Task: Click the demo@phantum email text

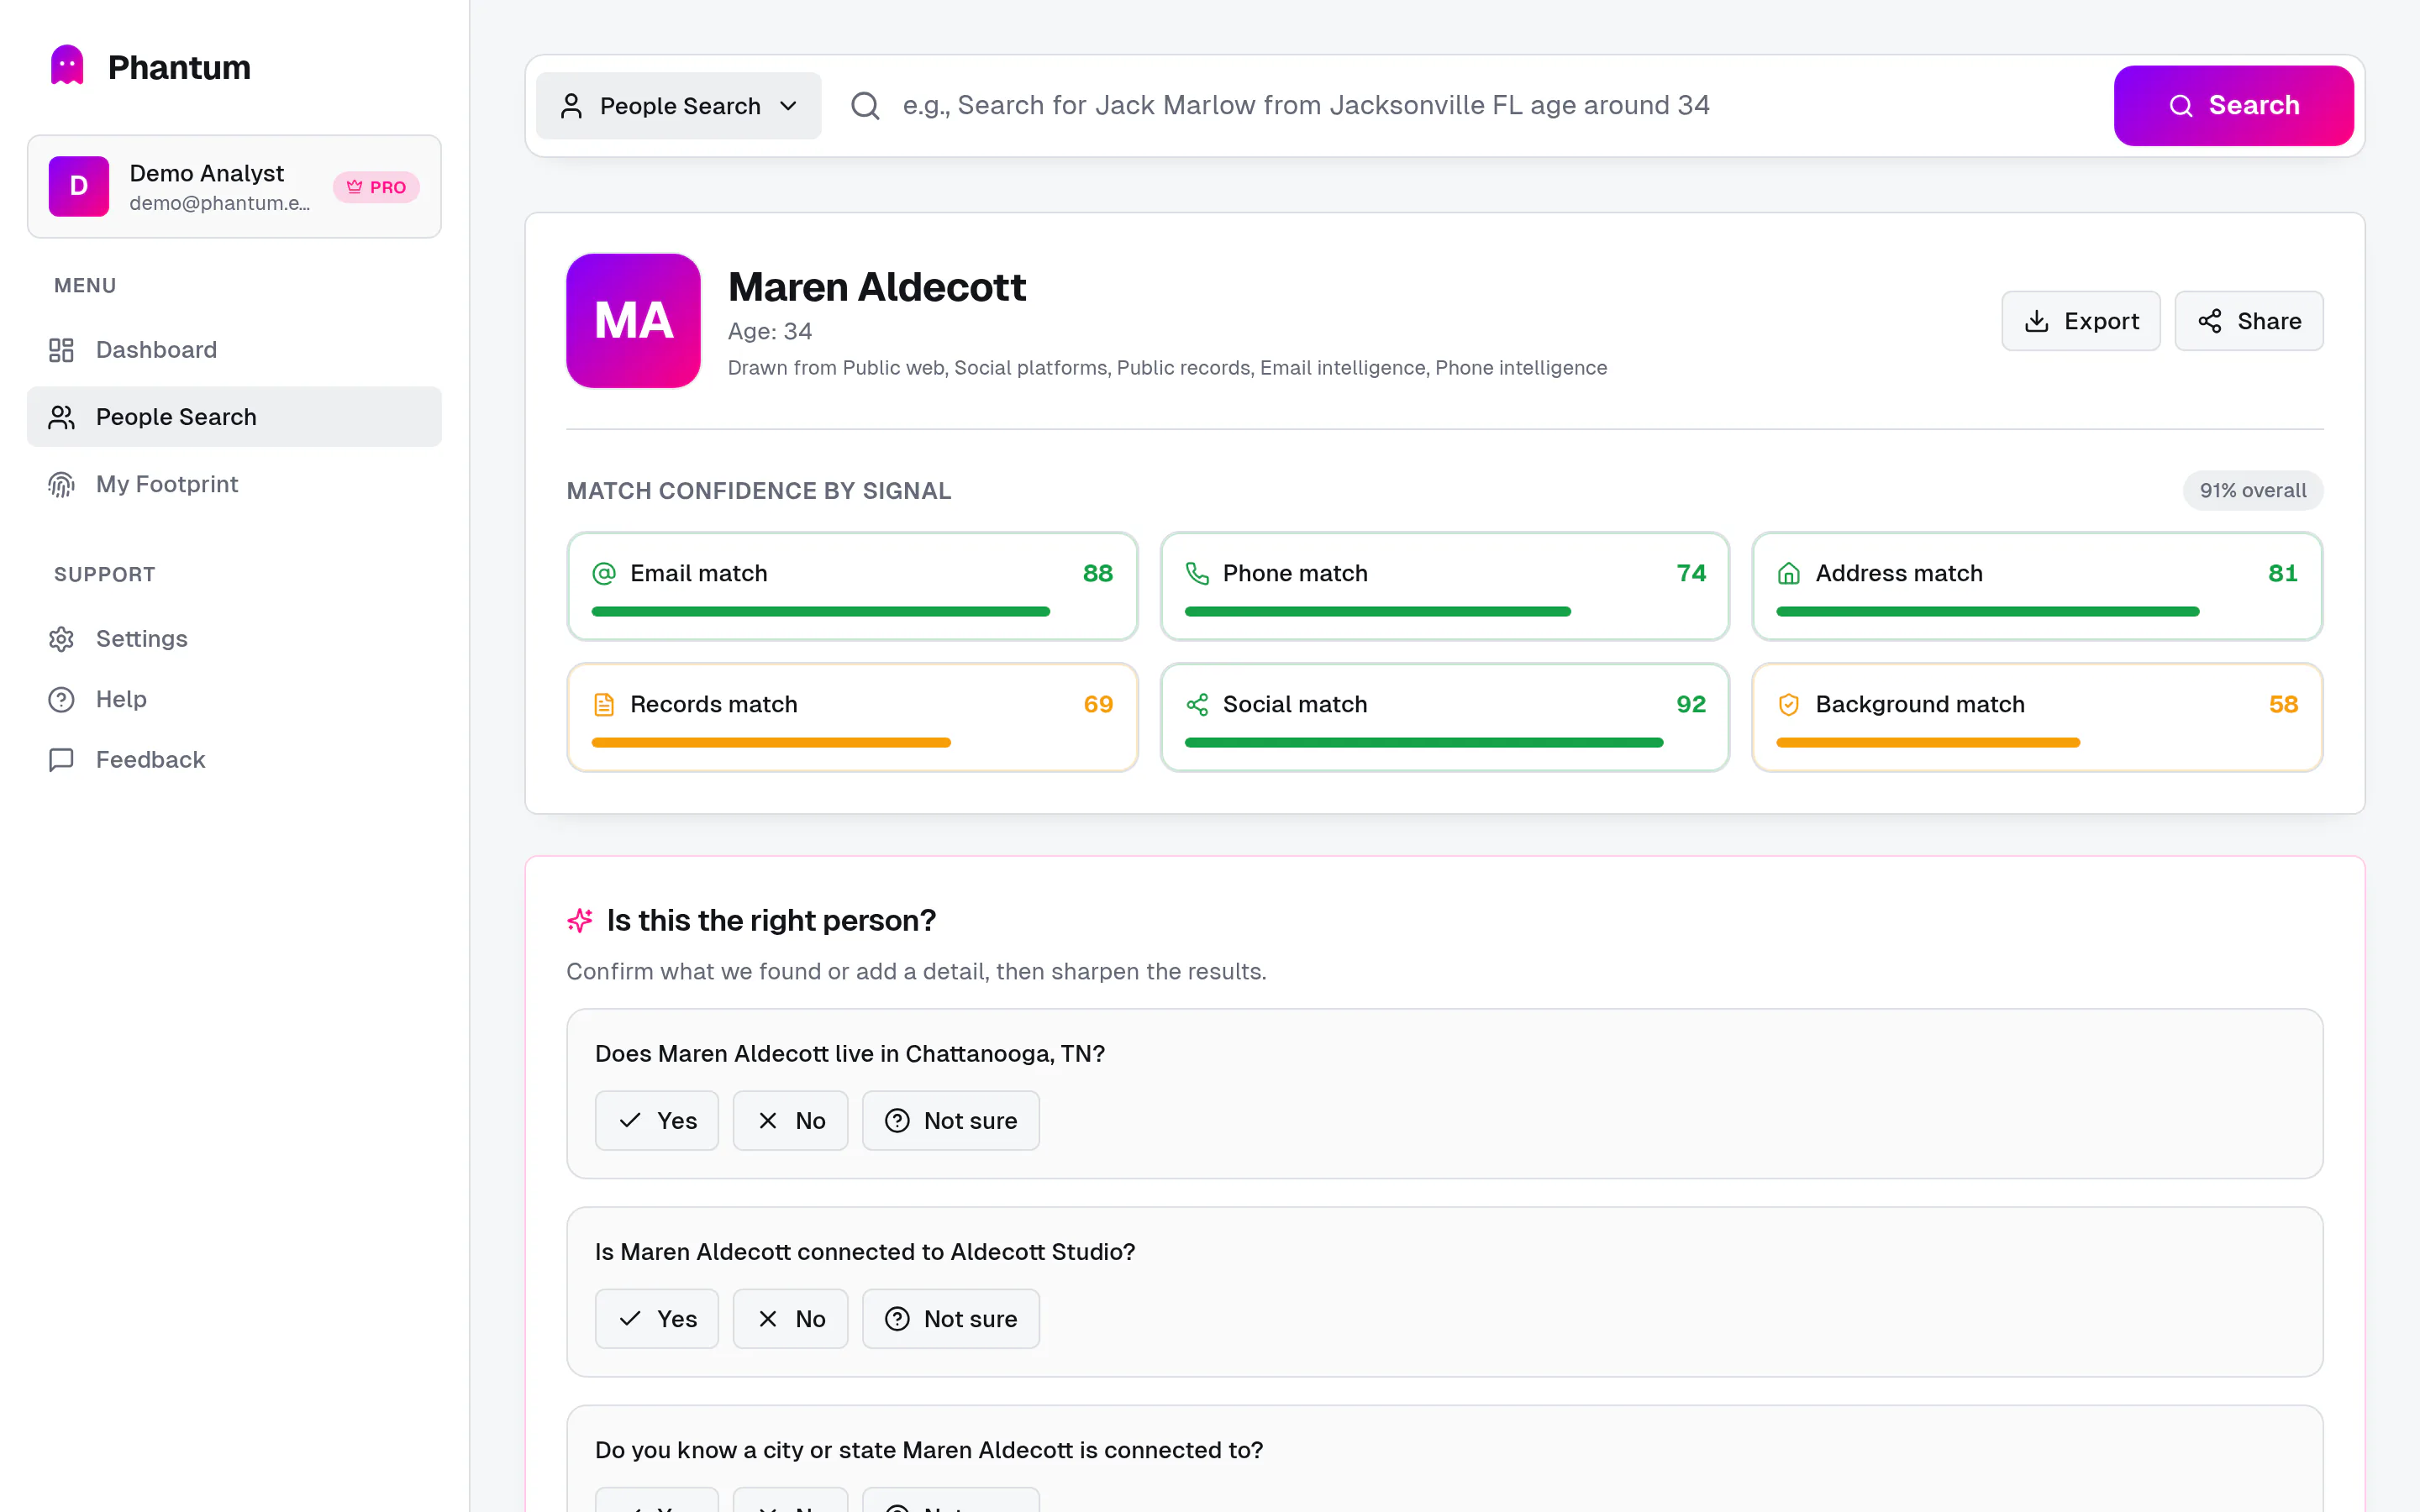Action: coord(219,203)
